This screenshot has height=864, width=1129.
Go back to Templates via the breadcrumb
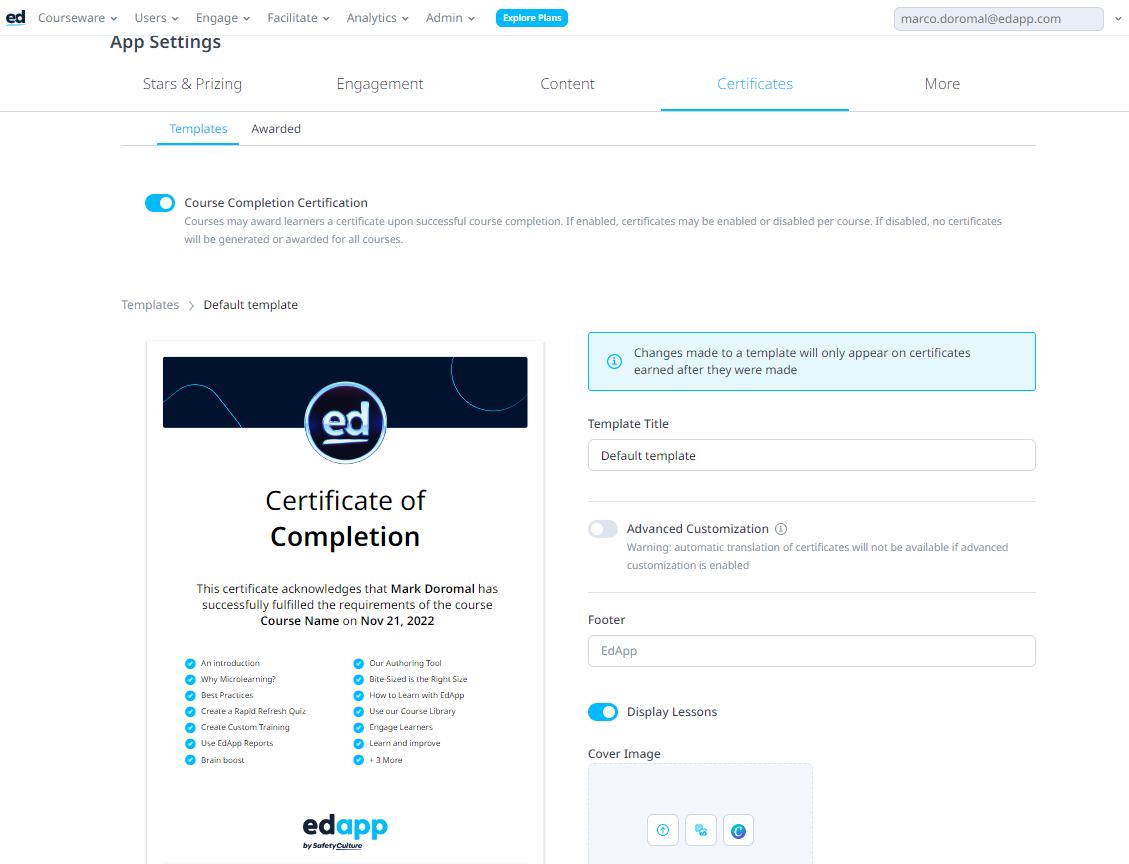(x=150, y=305)
